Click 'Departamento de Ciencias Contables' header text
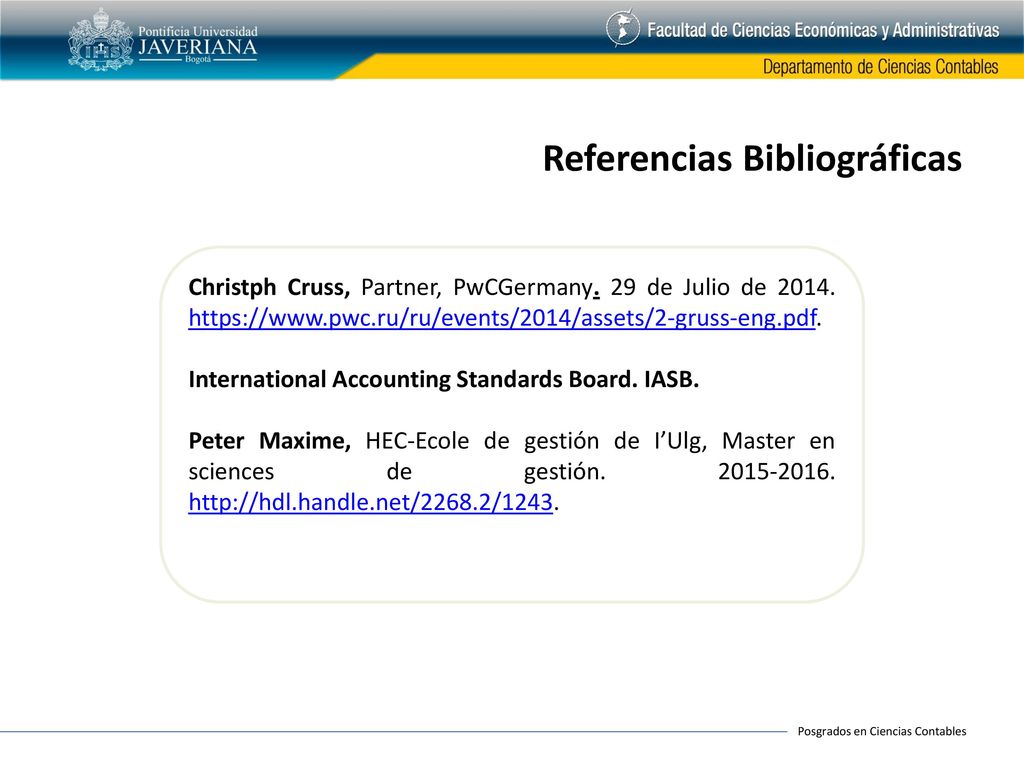1024x768 pixels. point(880,67)
